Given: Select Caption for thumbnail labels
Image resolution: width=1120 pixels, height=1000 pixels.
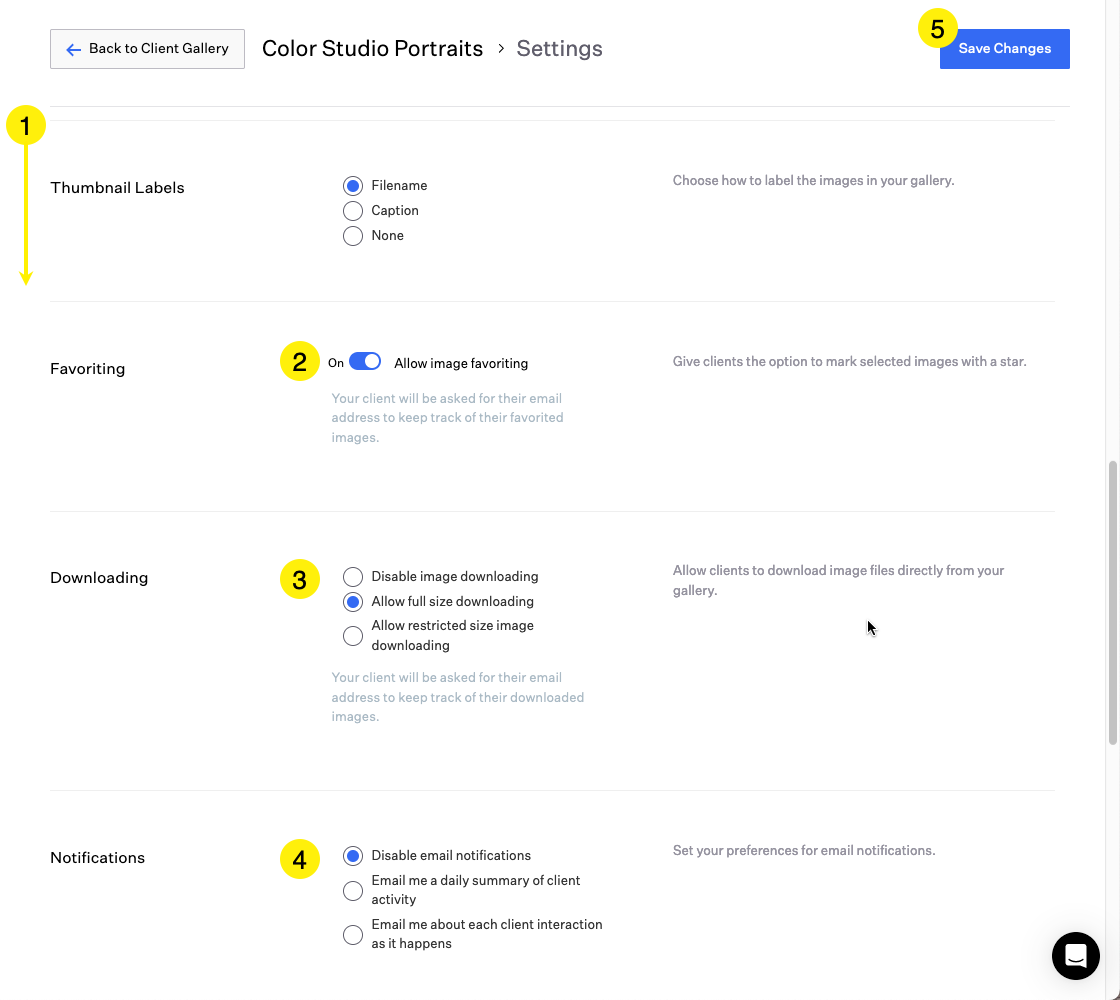Looking at the screenshot, I should point(353,211).
